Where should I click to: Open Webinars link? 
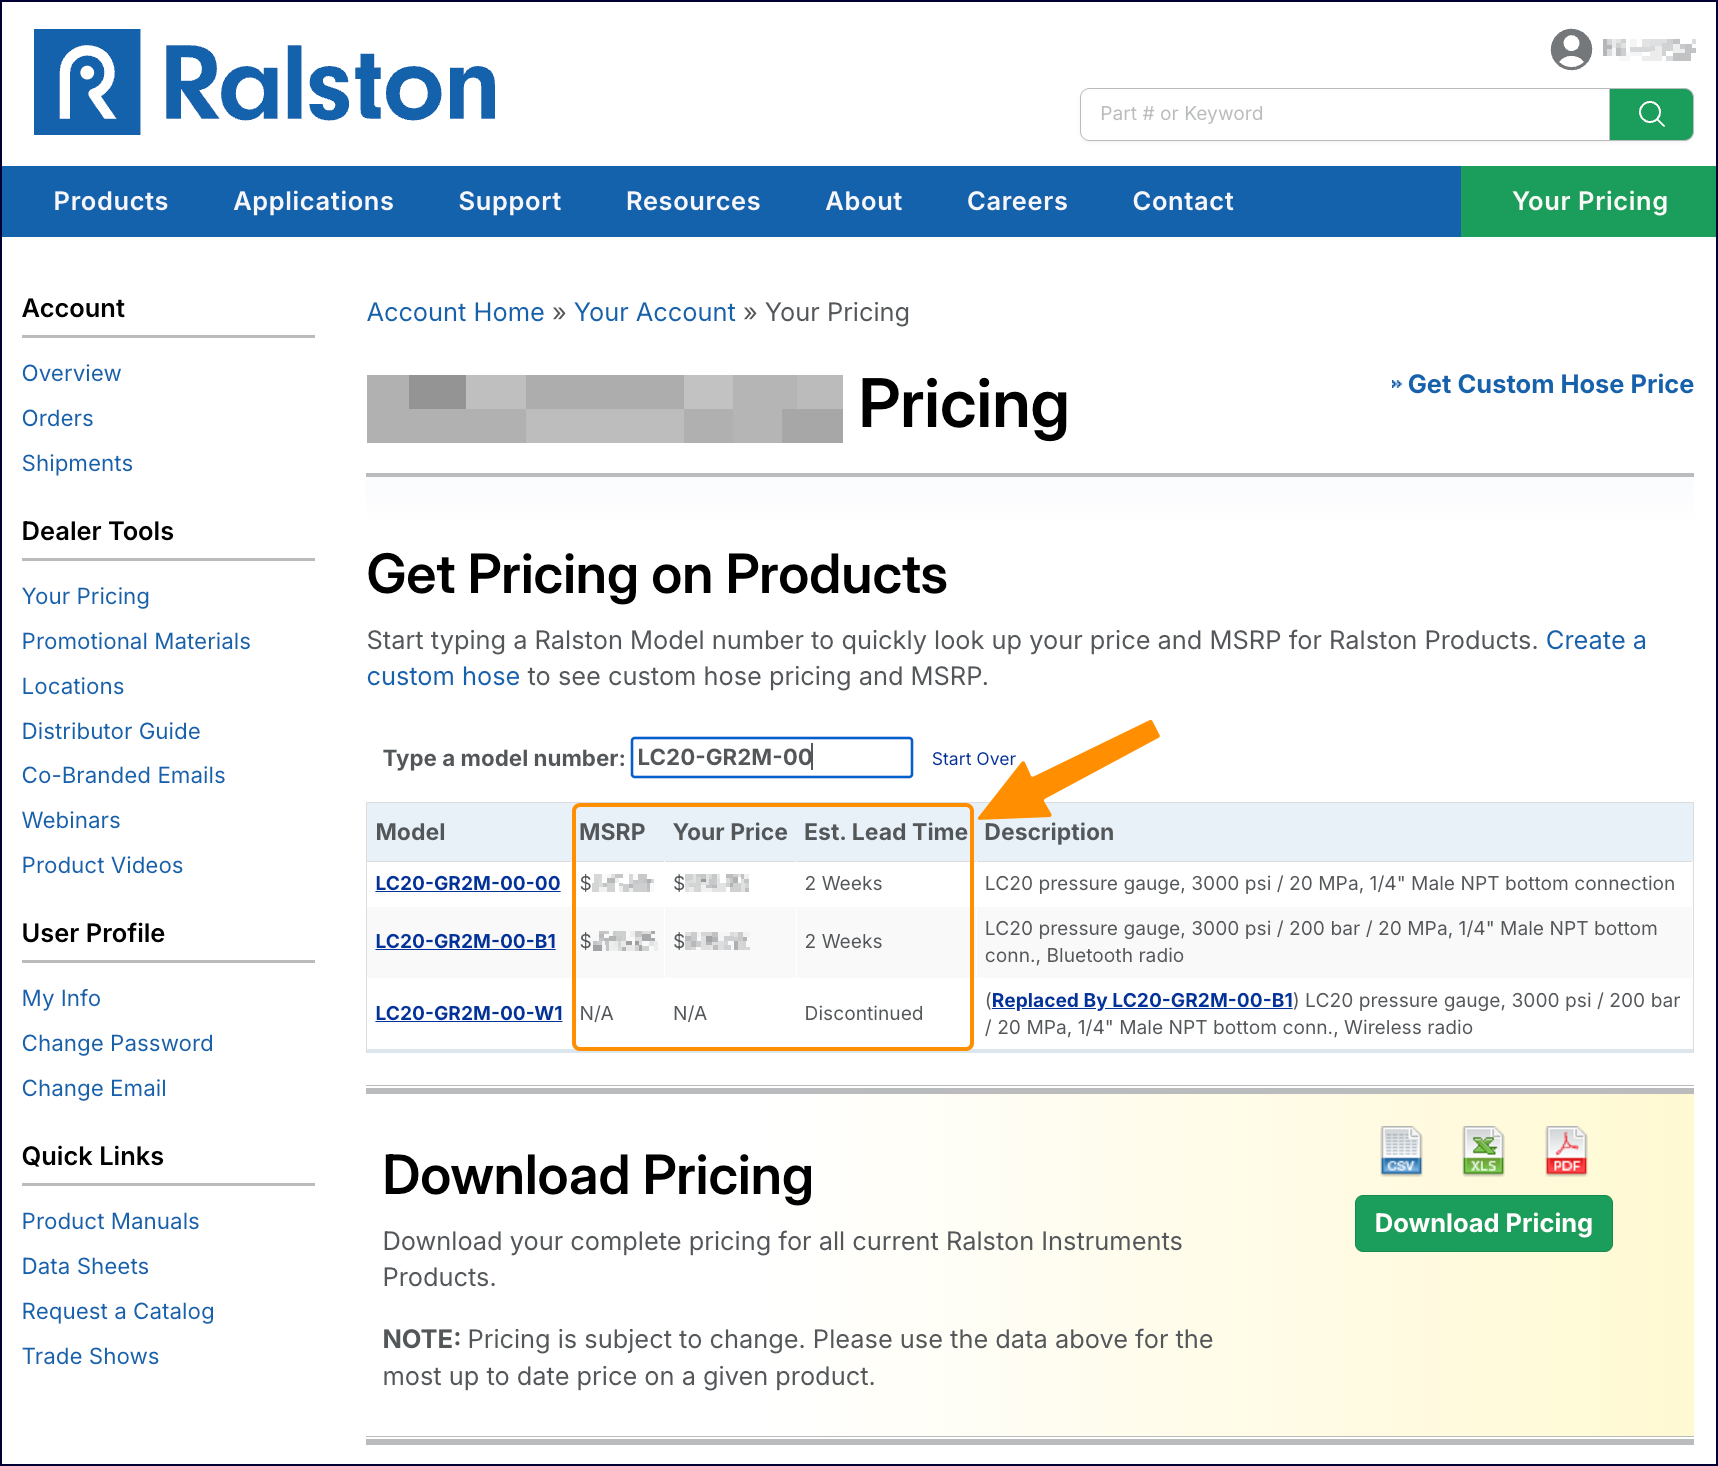(x=71, y=820)
